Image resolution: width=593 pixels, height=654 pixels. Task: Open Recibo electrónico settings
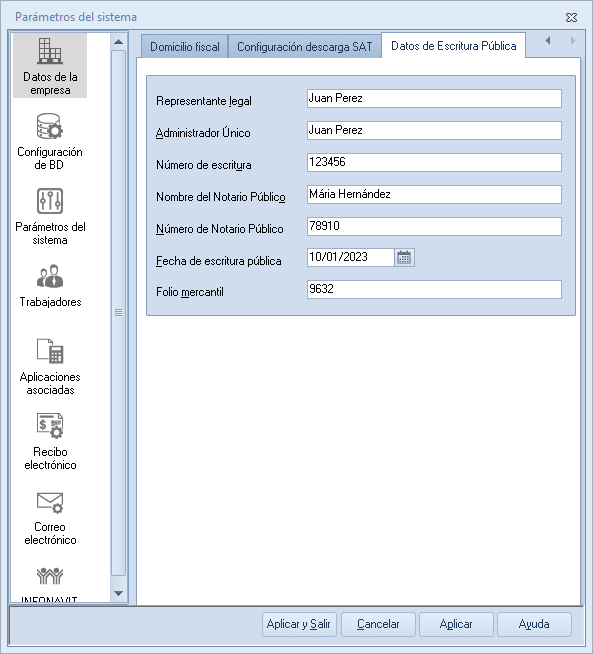pyautogui.click(x=50, y=441)
